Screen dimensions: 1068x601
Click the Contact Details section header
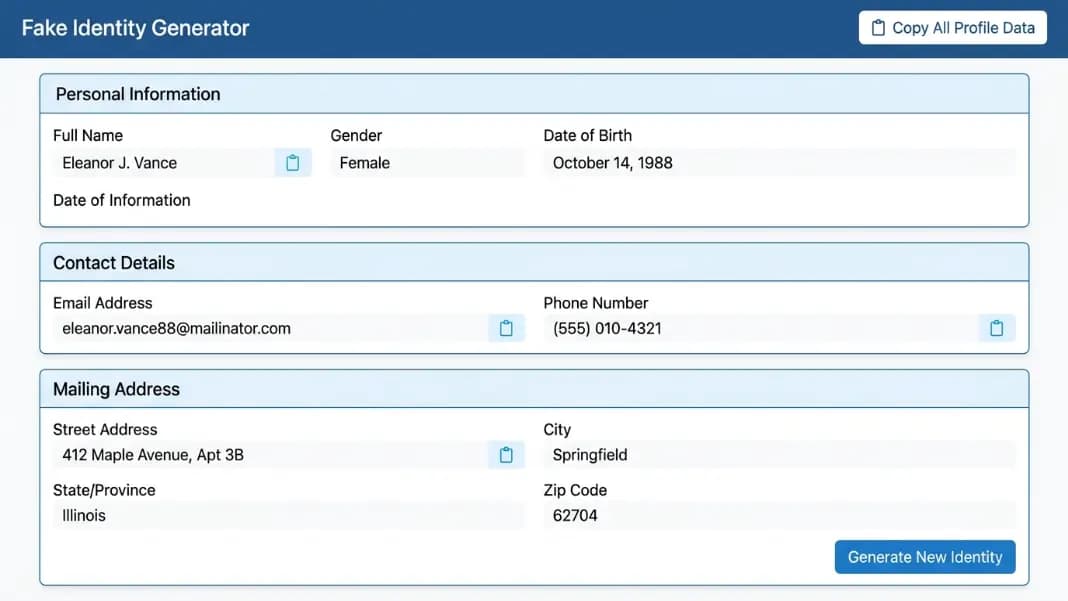pos(534,262)
